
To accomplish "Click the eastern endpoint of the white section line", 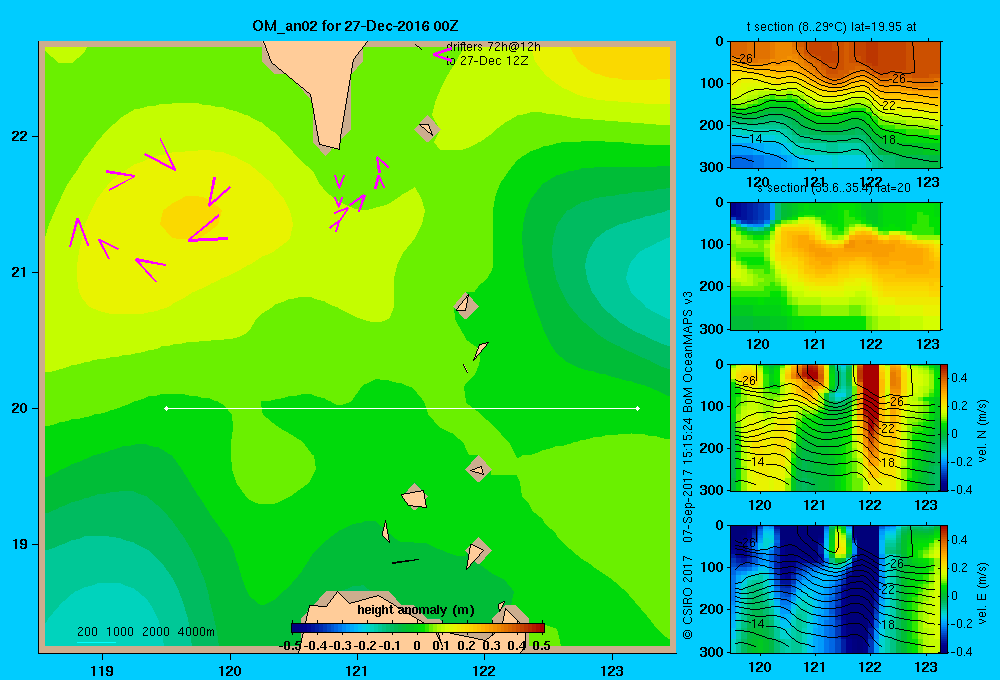I will (638, 408).
